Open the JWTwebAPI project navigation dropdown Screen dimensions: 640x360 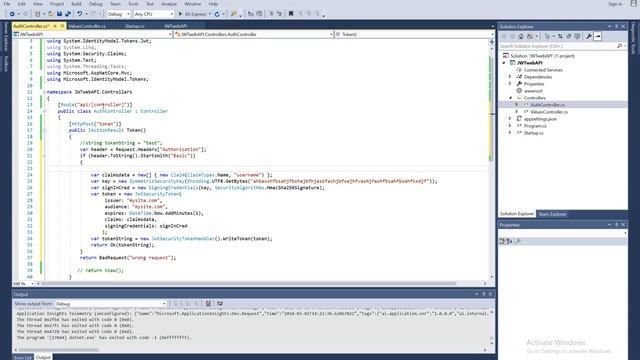[x=93, y=34]
